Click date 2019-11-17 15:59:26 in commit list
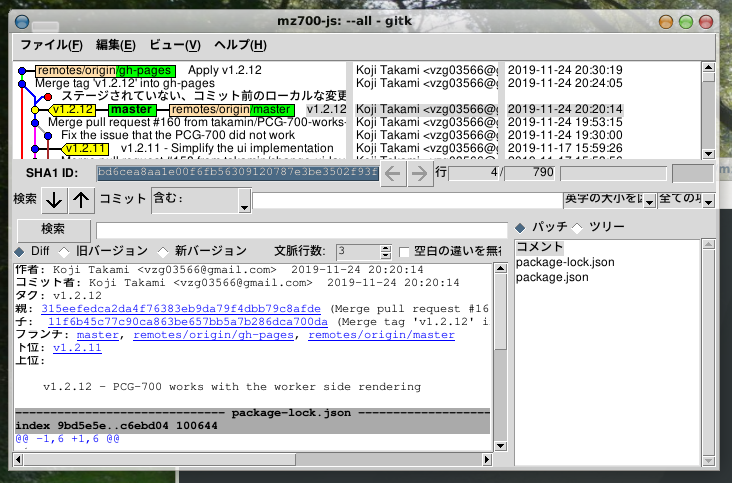This screenshot has width=732, height=483. (x=565, y=148)
